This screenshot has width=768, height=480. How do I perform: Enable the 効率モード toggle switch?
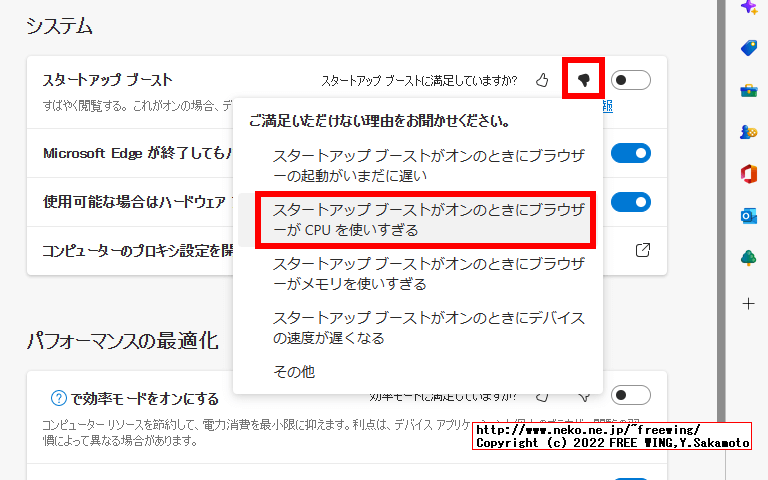pos(630,395)
